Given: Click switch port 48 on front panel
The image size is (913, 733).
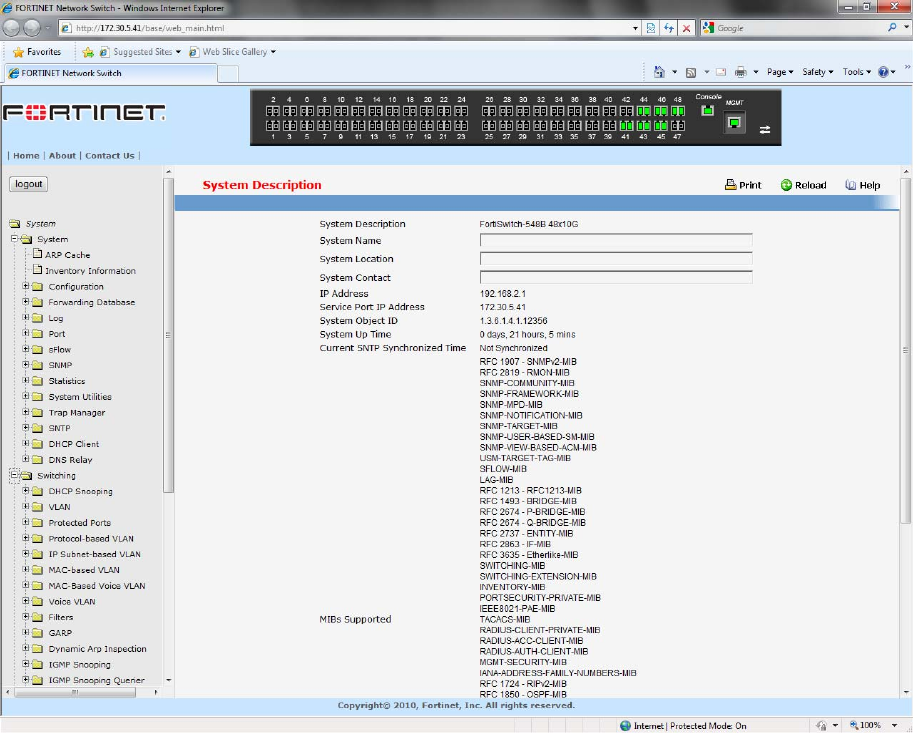Looking at the screenshot, I should pos(678,111).
